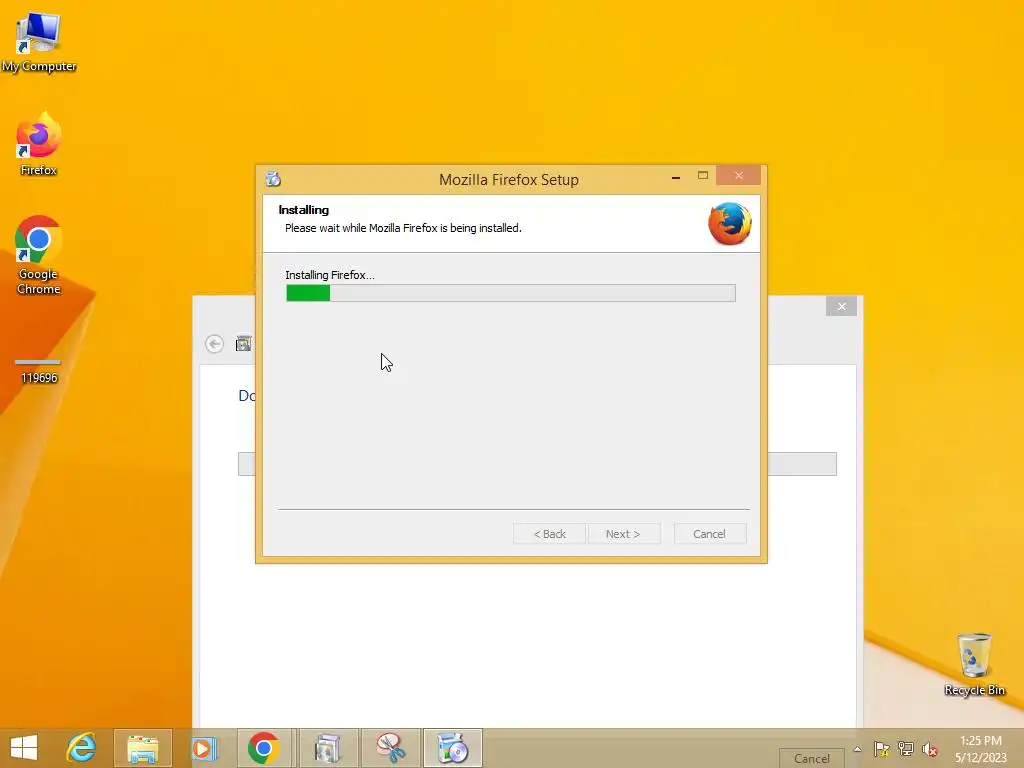Viewport: 1024px width, 768px height.
Task: Open the Windows Start button
Action: point(24,748)
